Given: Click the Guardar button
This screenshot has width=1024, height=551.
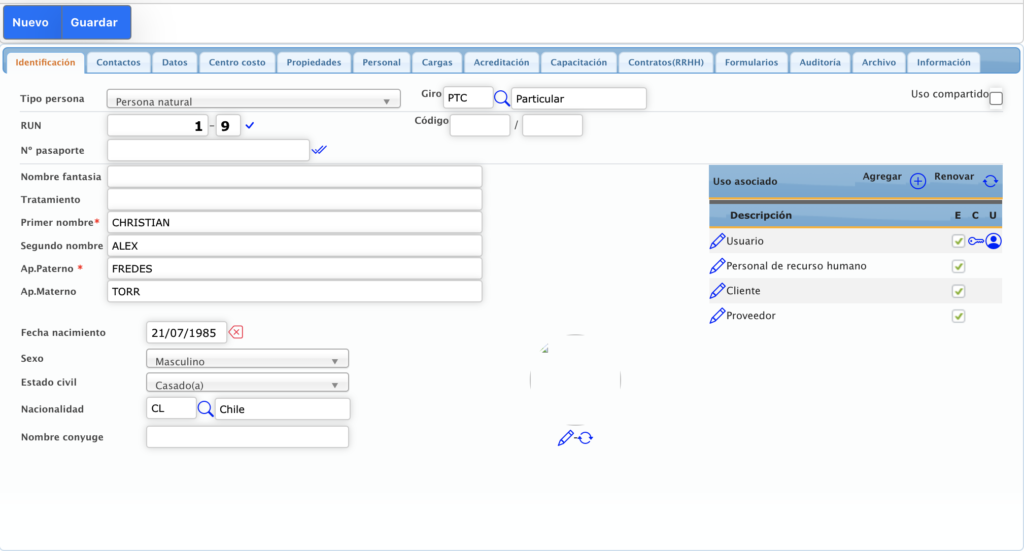Looking at the screenshot, I should pyautogui.click(x=94, y=22).
